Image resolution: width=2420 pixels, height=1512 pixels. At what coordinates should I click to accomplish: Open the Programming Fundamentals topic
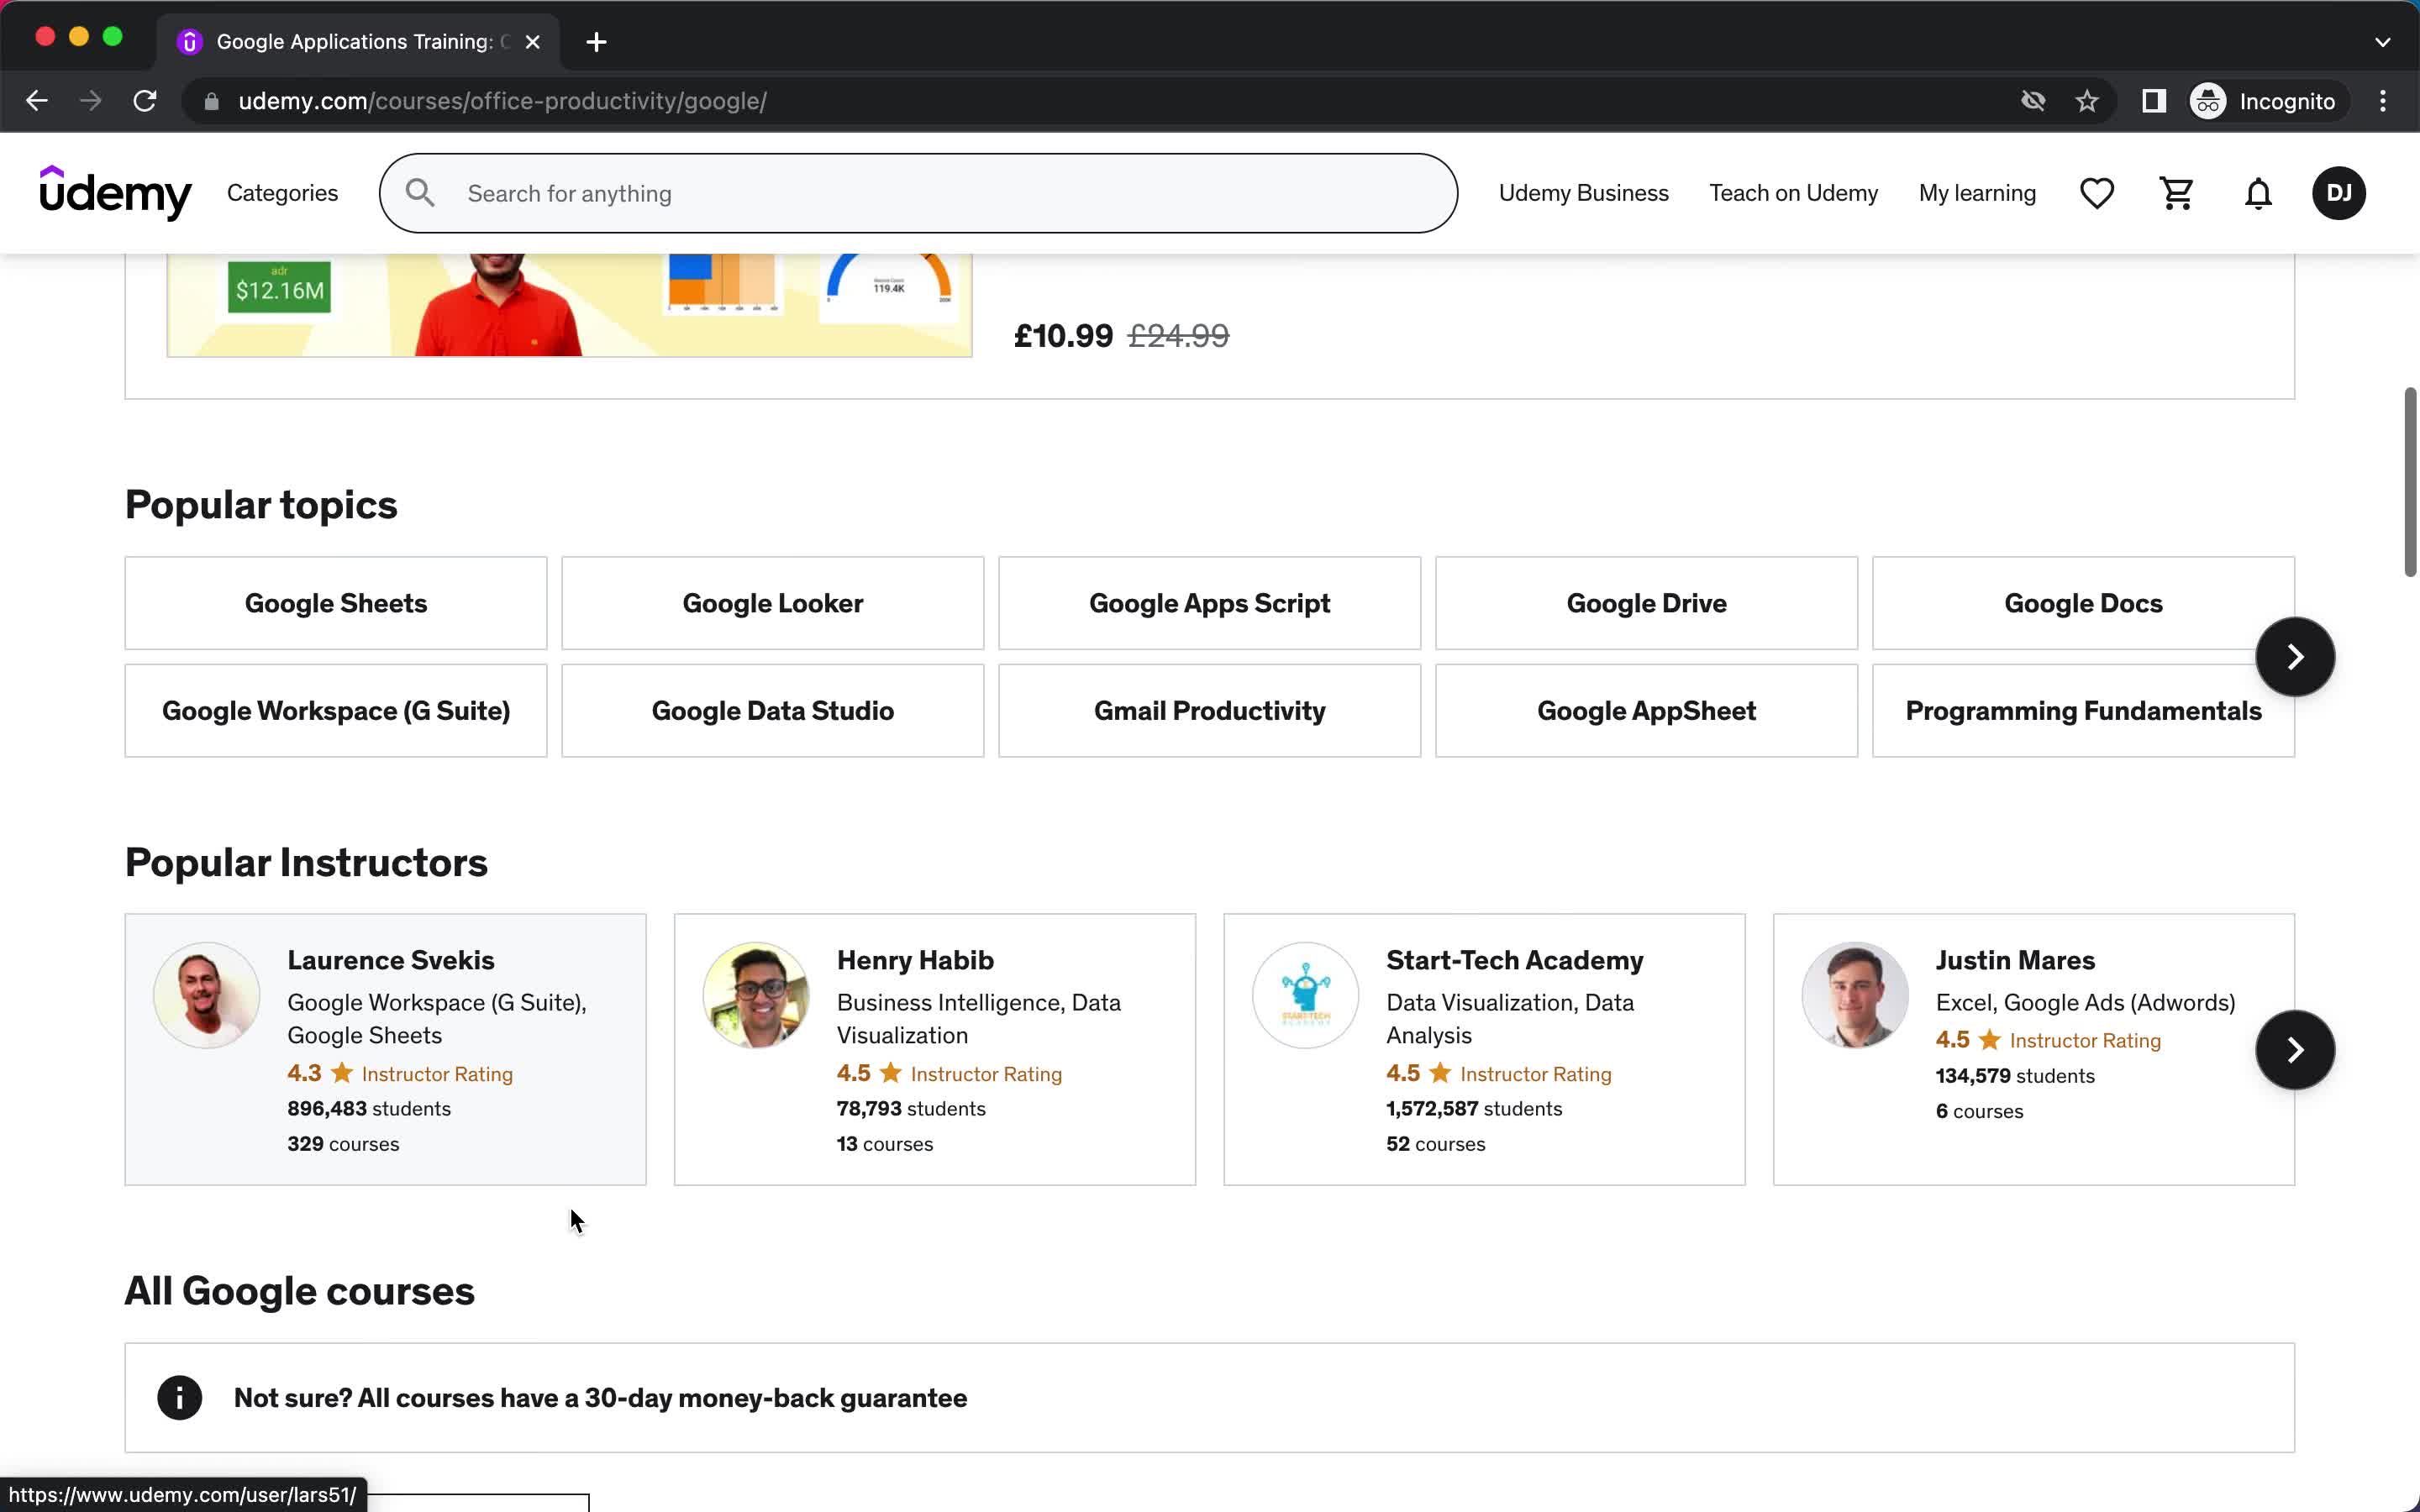[2083, 711]
